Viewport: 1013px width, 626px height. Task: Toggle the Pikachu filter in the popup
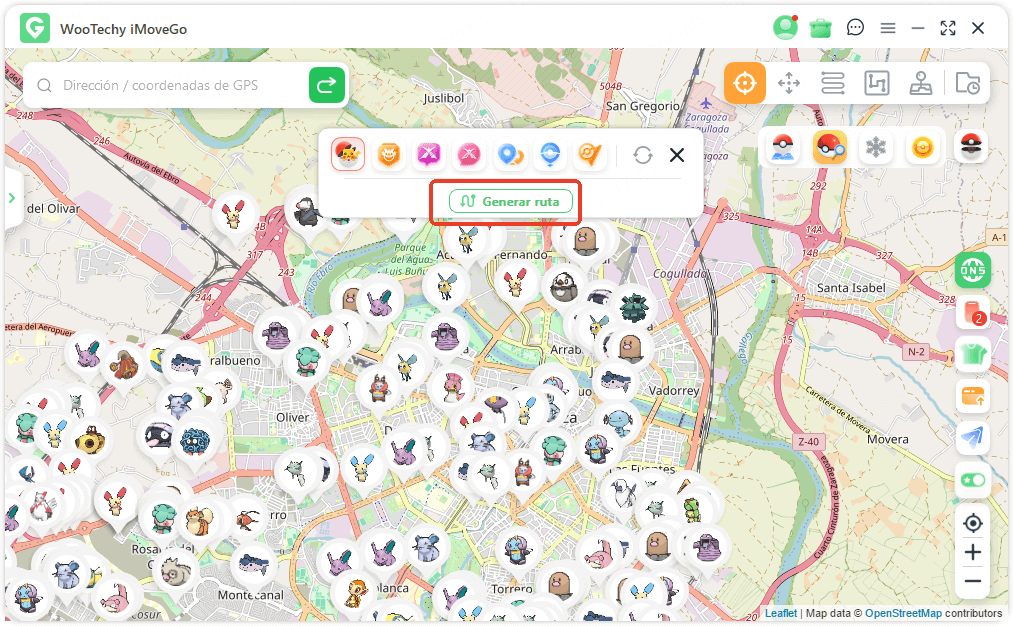[349, 155]
